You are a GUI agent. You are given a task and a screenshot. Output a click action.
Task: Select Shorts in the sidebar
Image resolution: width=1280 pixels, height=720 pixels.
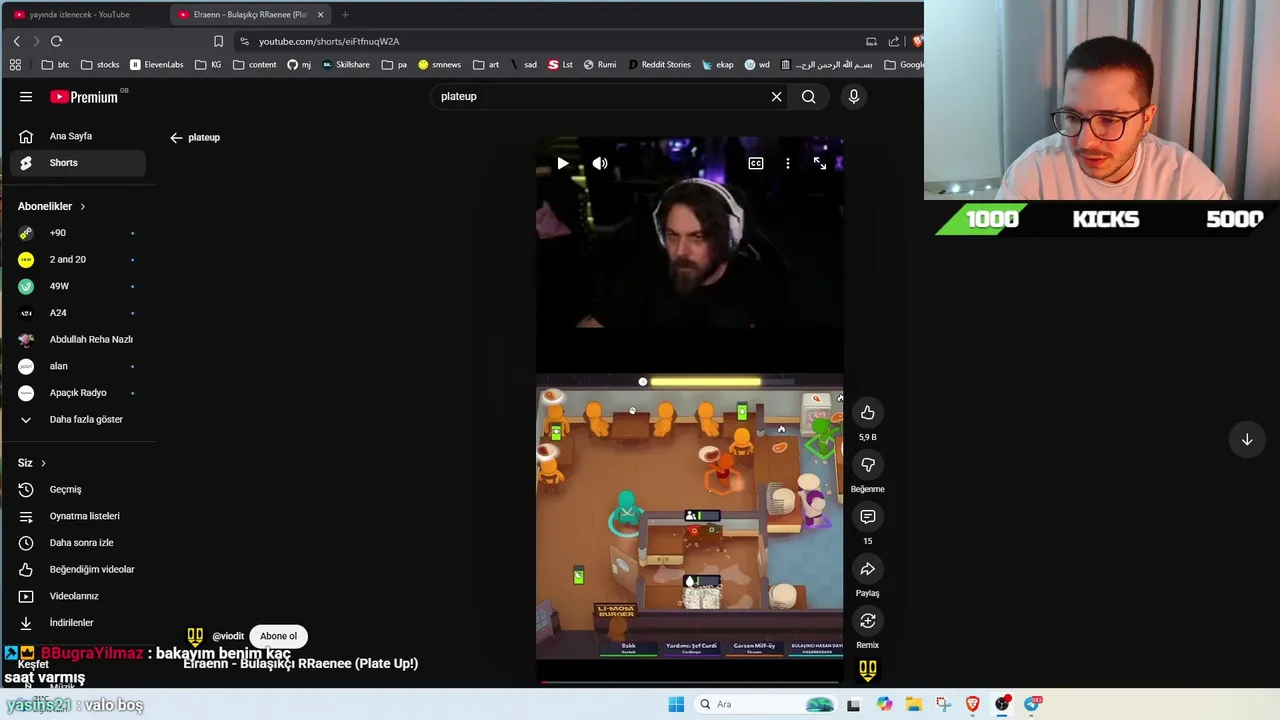(x=78, y=163)
